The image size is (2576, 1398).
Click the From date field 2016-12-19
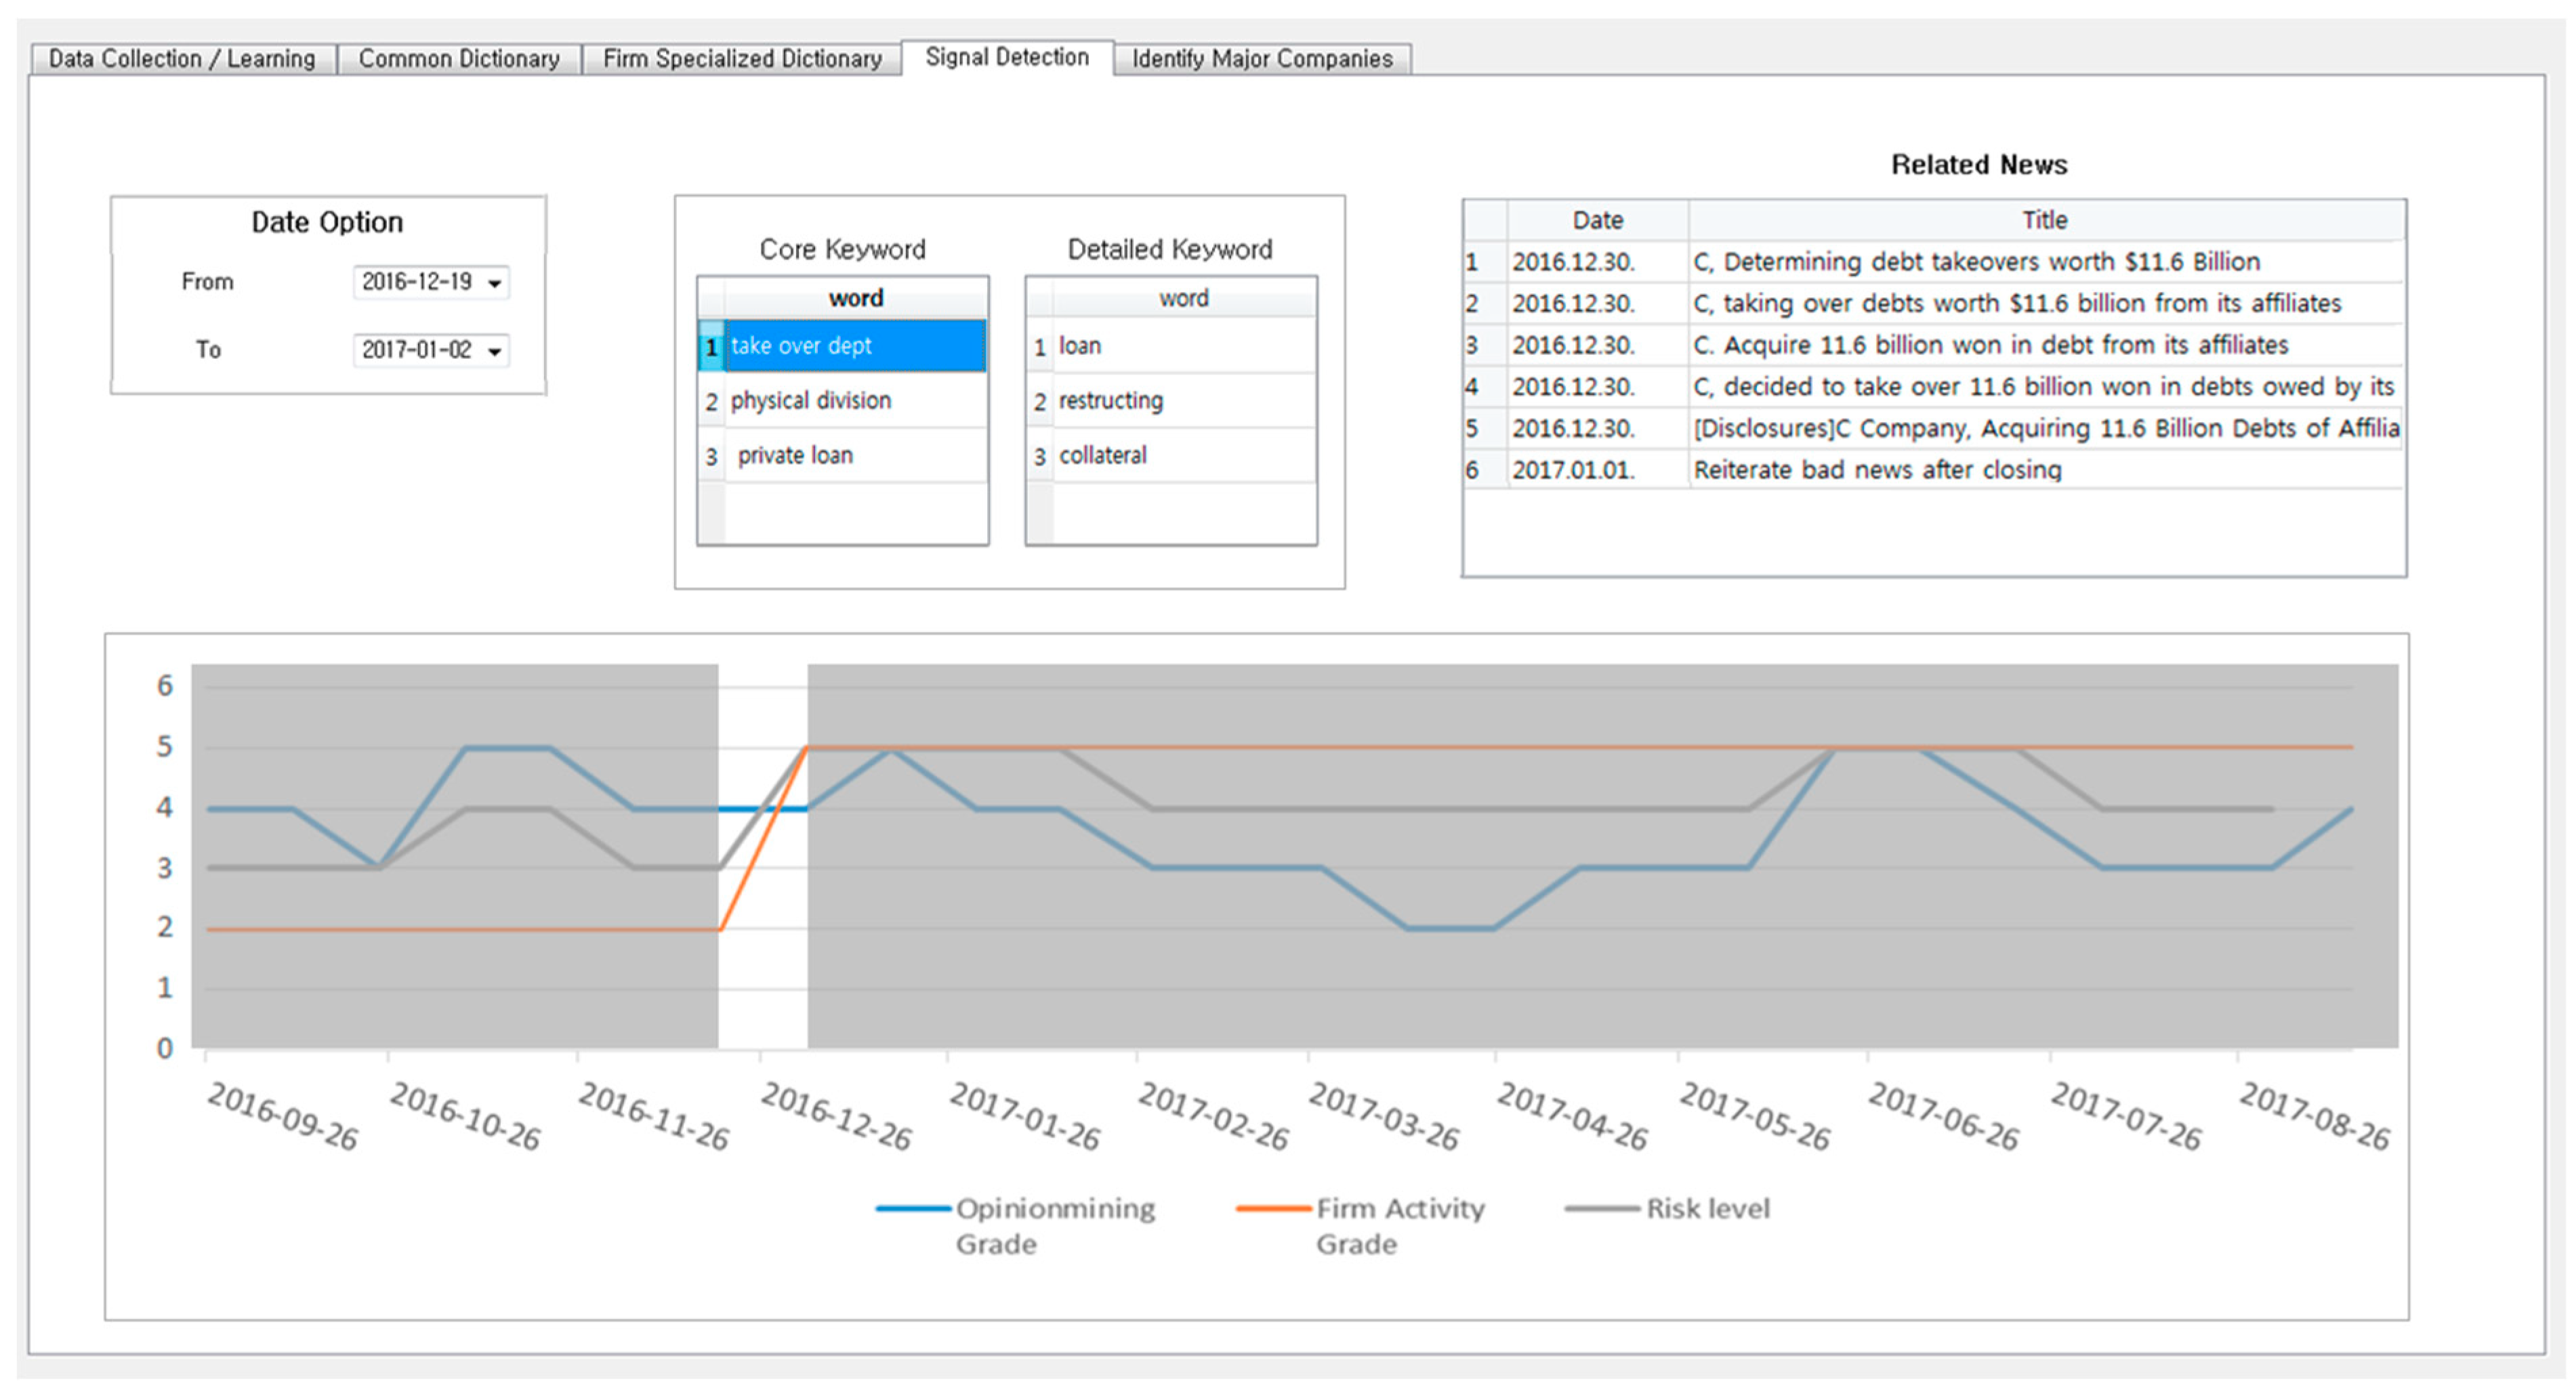416,283
